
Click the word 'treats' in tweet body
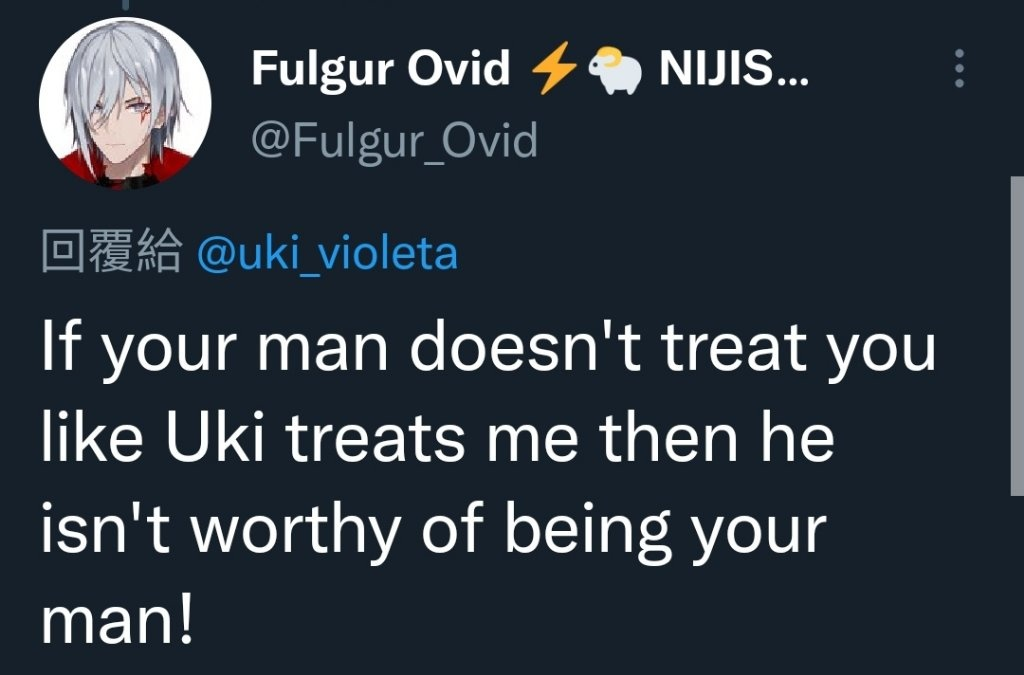click(375, 438)
